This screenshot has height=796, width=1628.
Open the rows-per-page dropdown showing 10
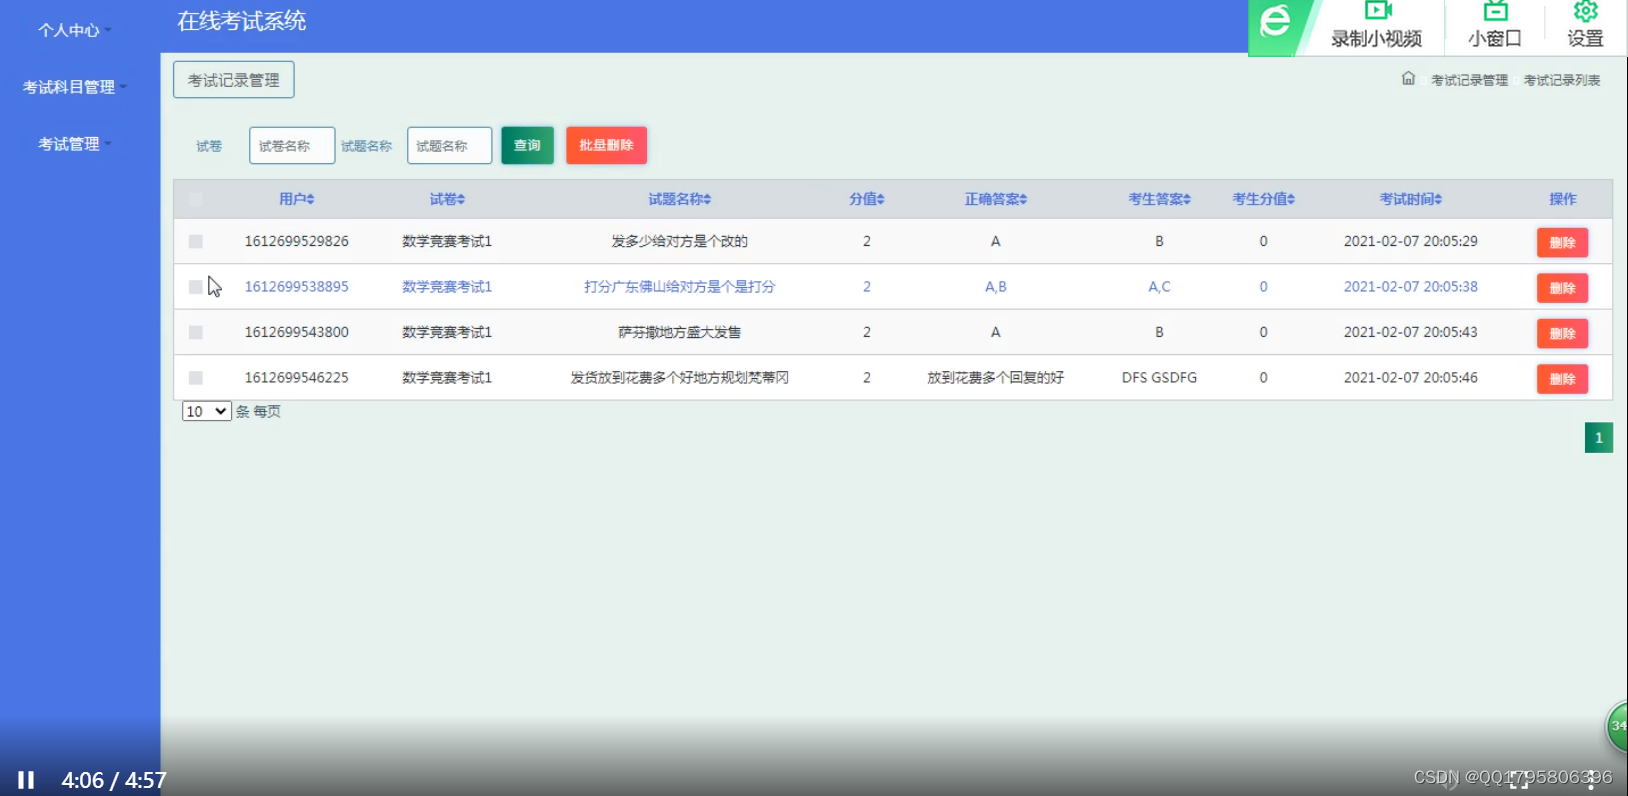pos(207,411)
